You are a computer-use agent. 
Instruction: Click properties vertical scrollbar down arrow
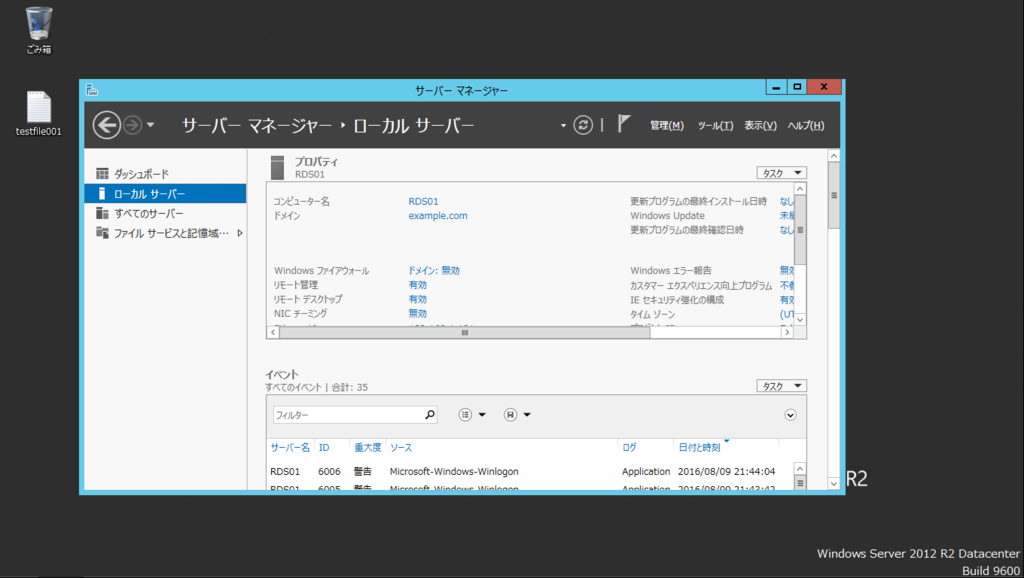click(800, 319)
